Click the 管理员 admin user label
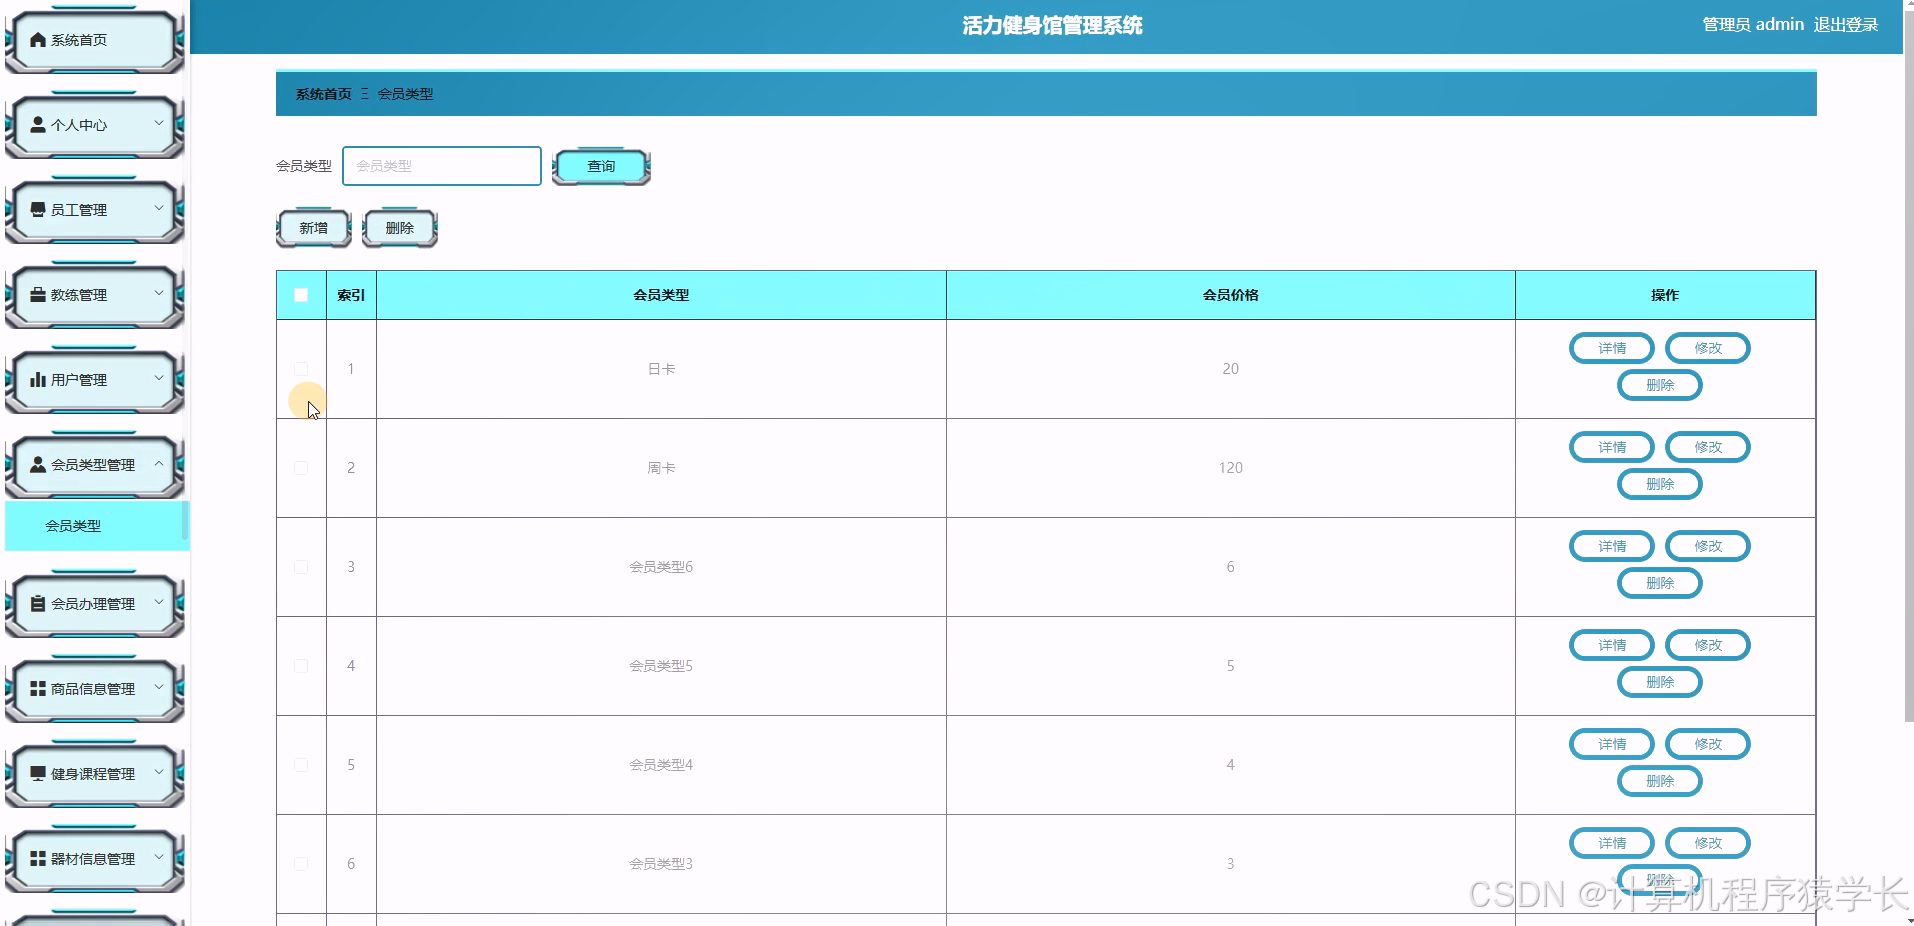 pos(1753,25)
